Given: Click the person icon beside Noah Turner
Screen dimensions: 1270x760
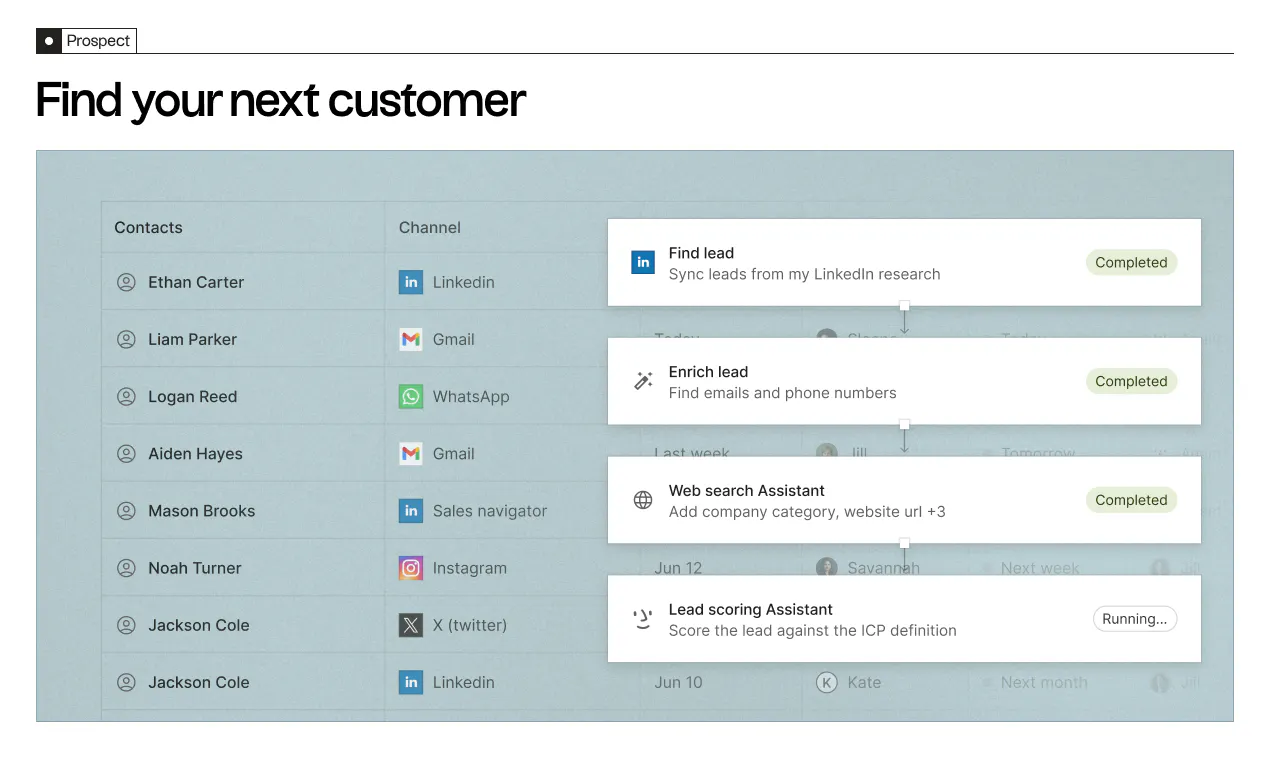Looking at the screenshot, I should pos(126,568).
